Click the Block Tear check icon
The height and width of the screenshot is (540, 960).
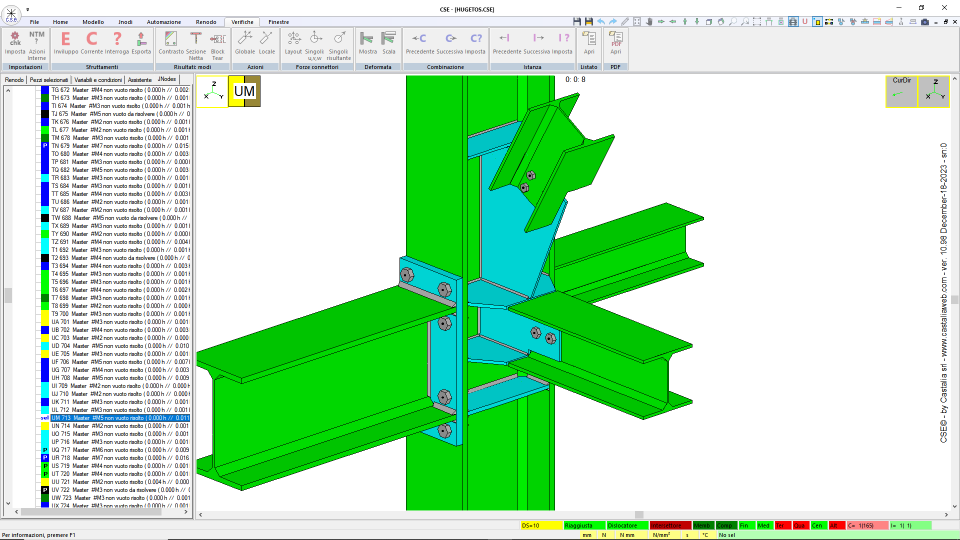coord(217,46)
